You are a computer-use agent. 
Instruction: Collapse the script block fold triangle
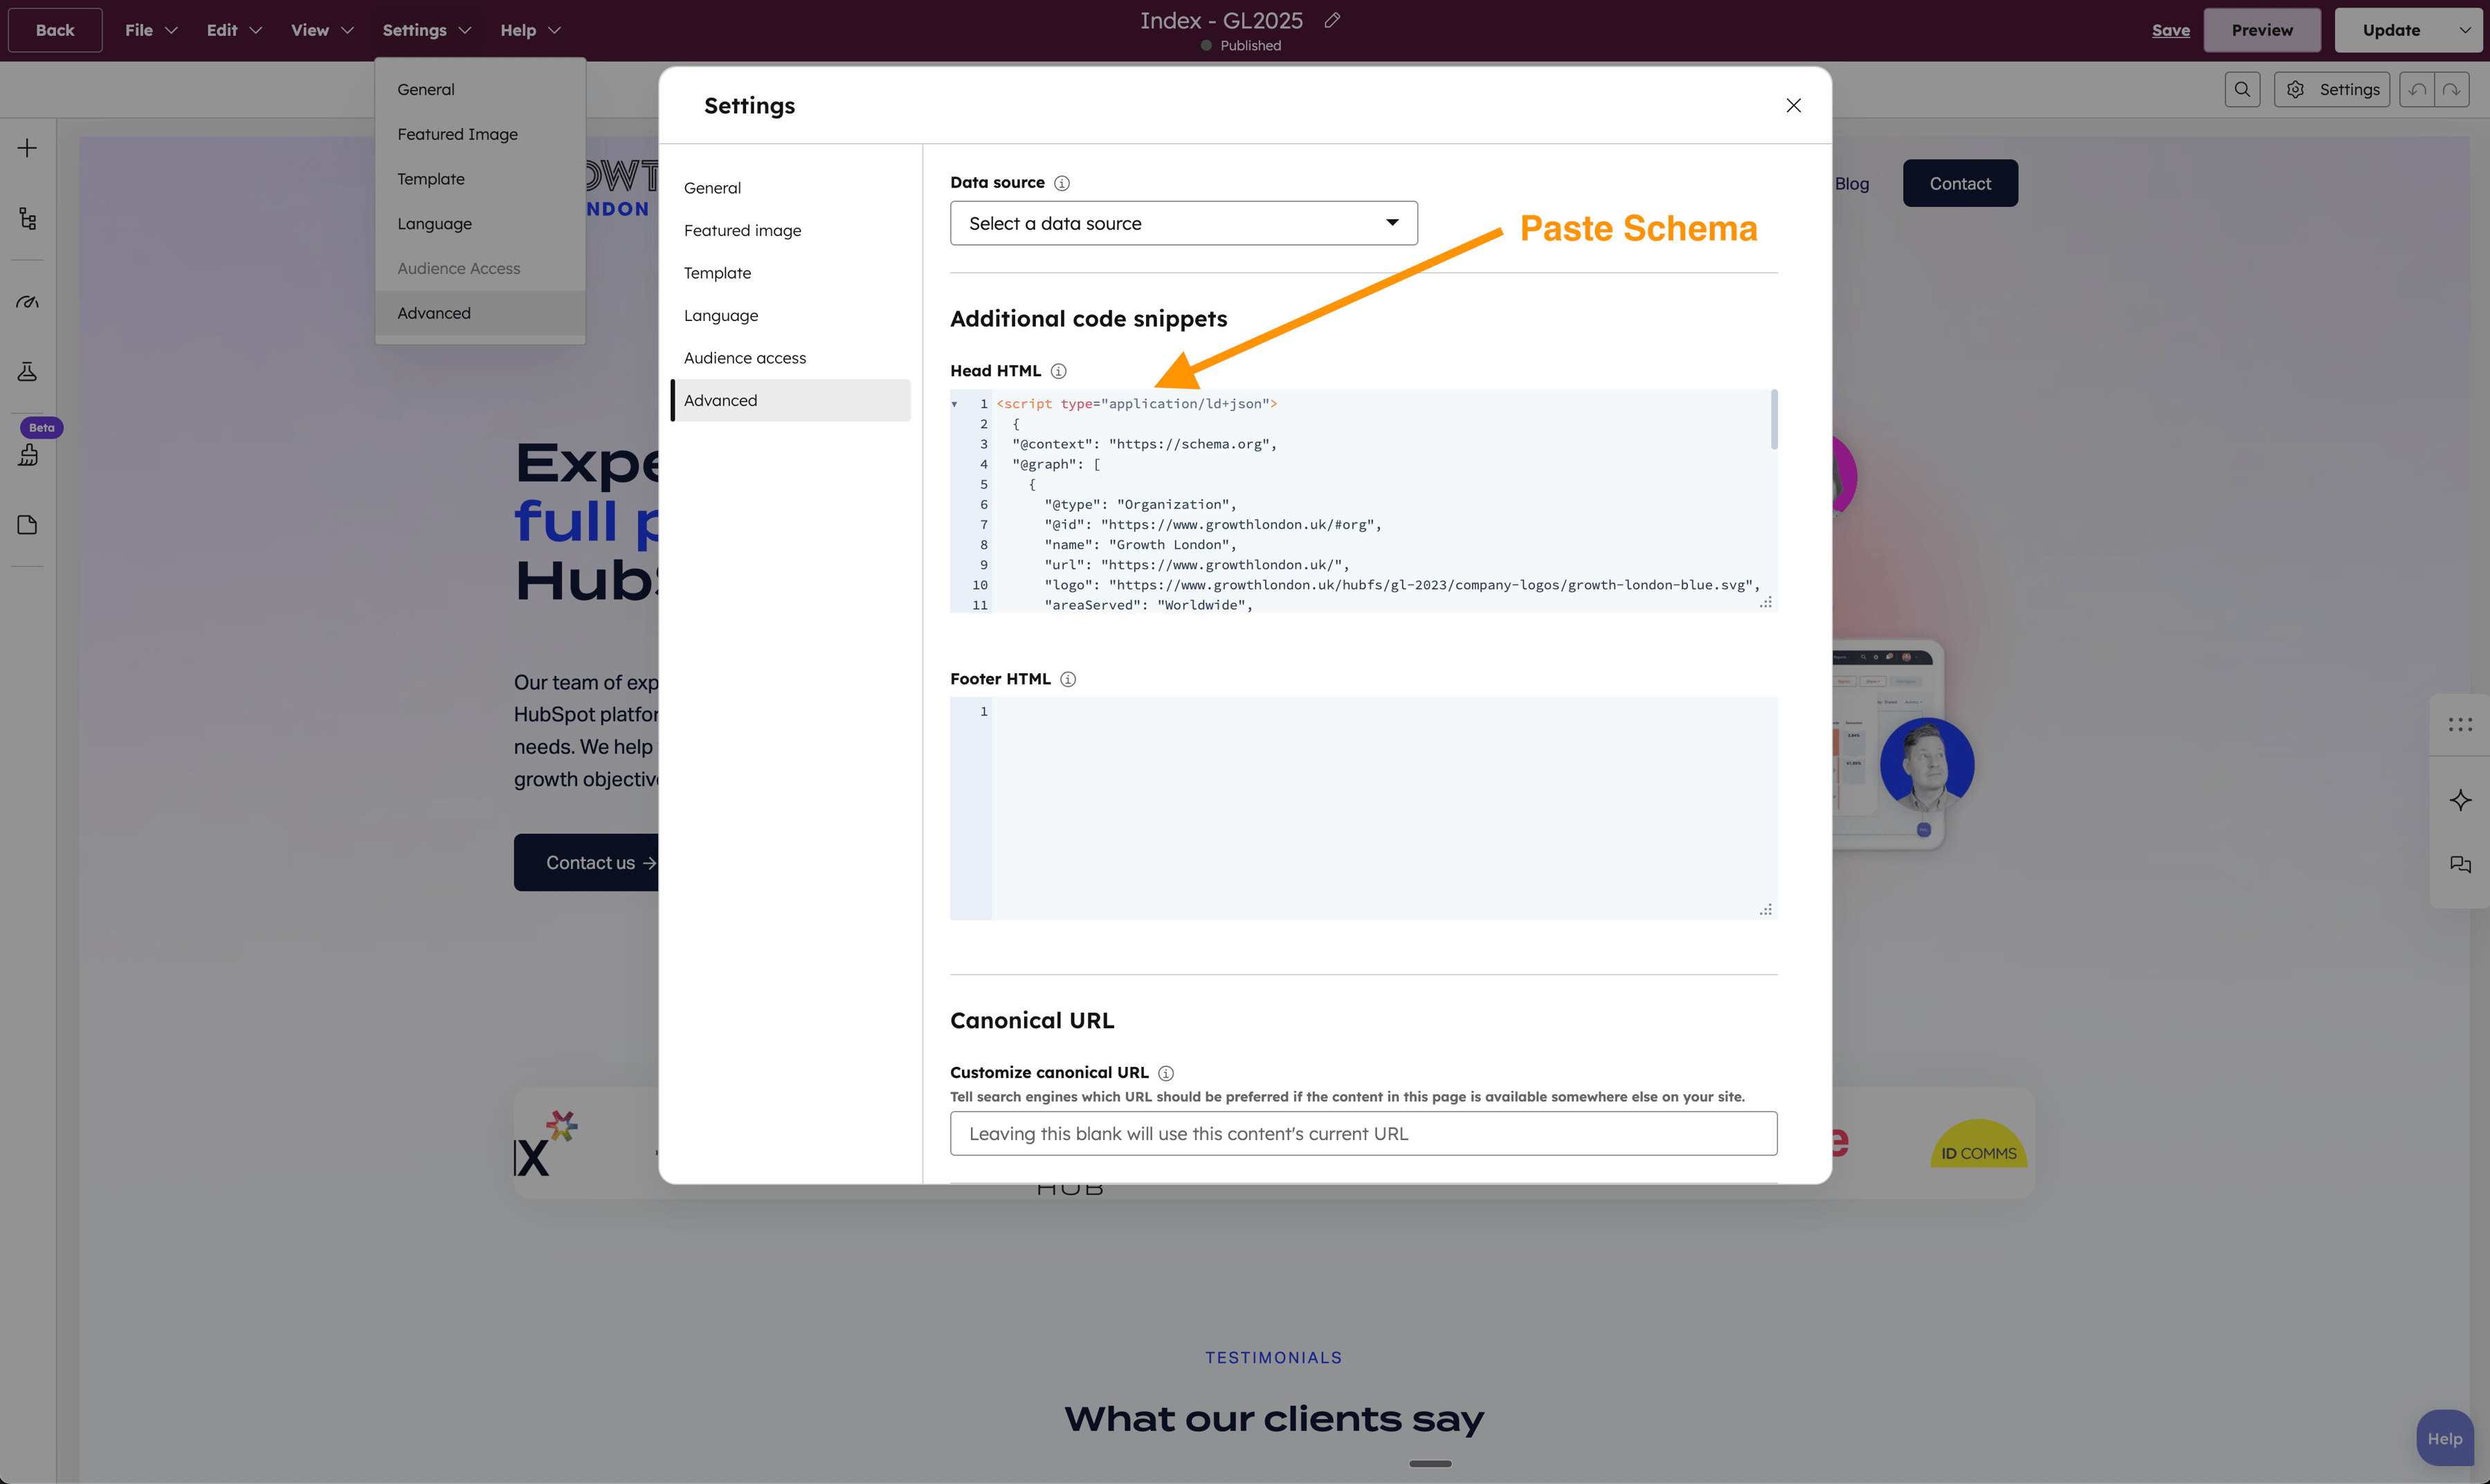pyautogui.click(x=956, y=404)
